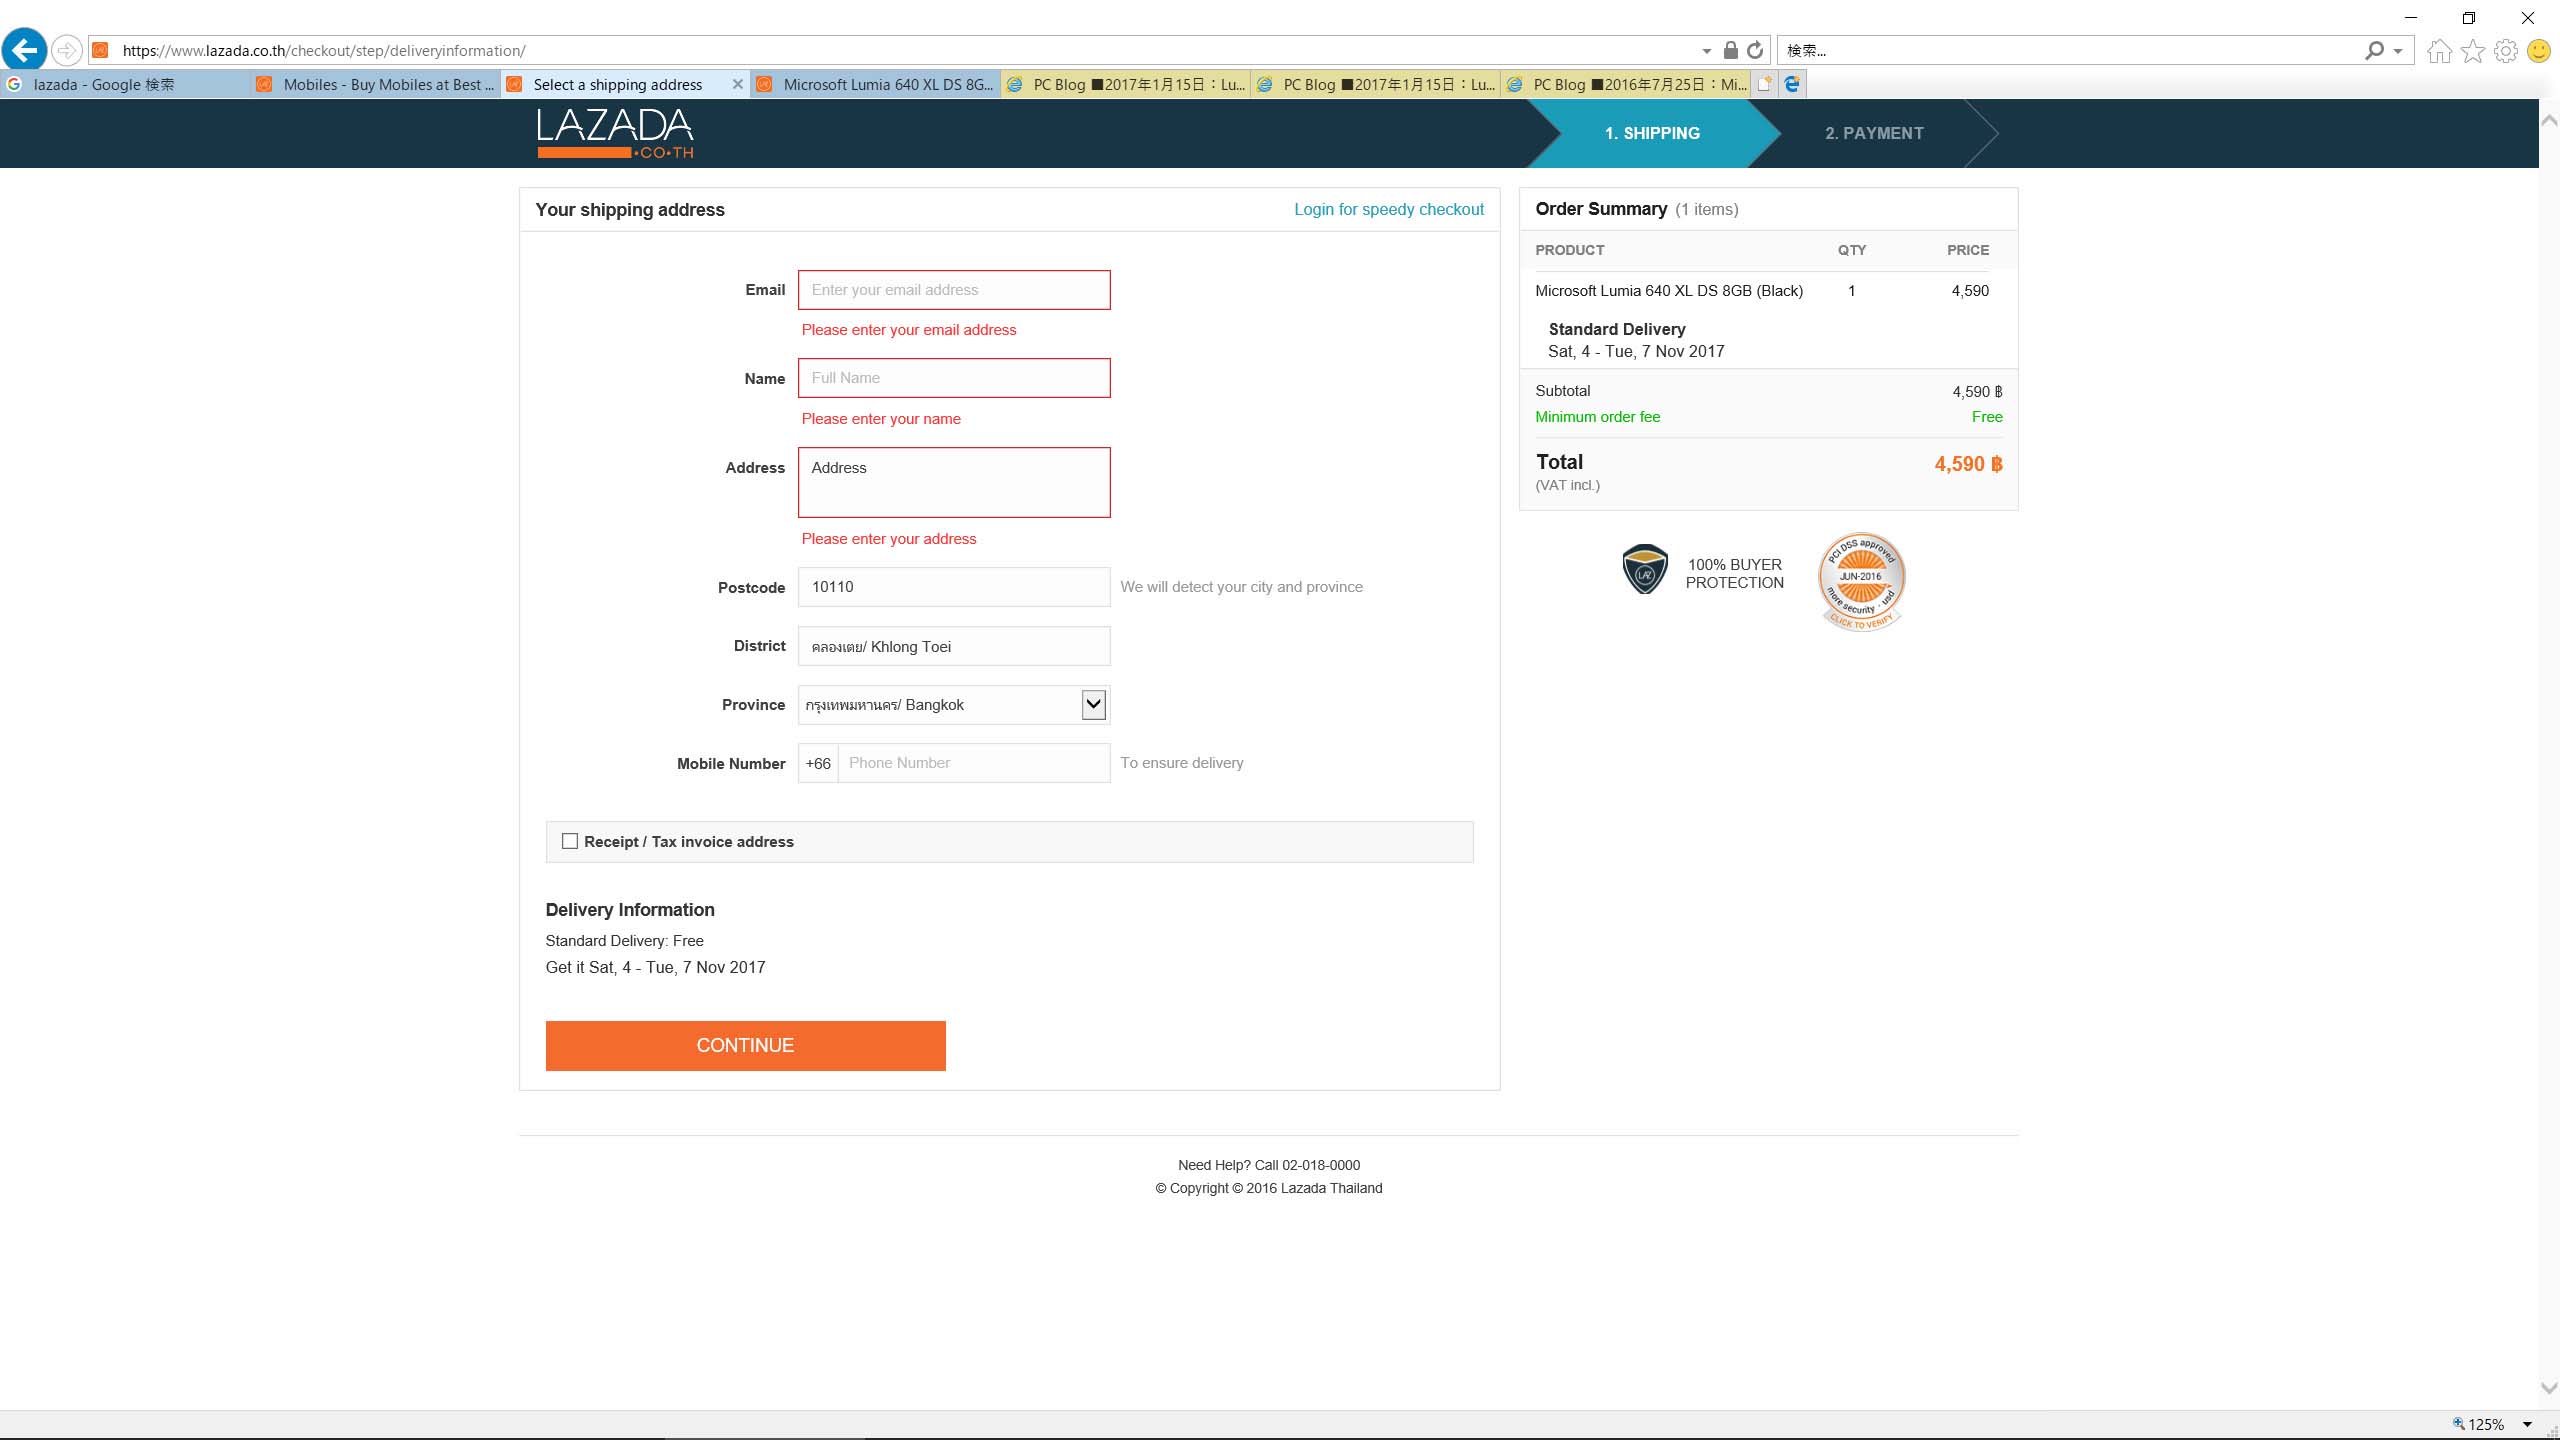Click the page scrollbar up arrow
Screen dimensions: 2560x1440
[x=2549, y=120]
